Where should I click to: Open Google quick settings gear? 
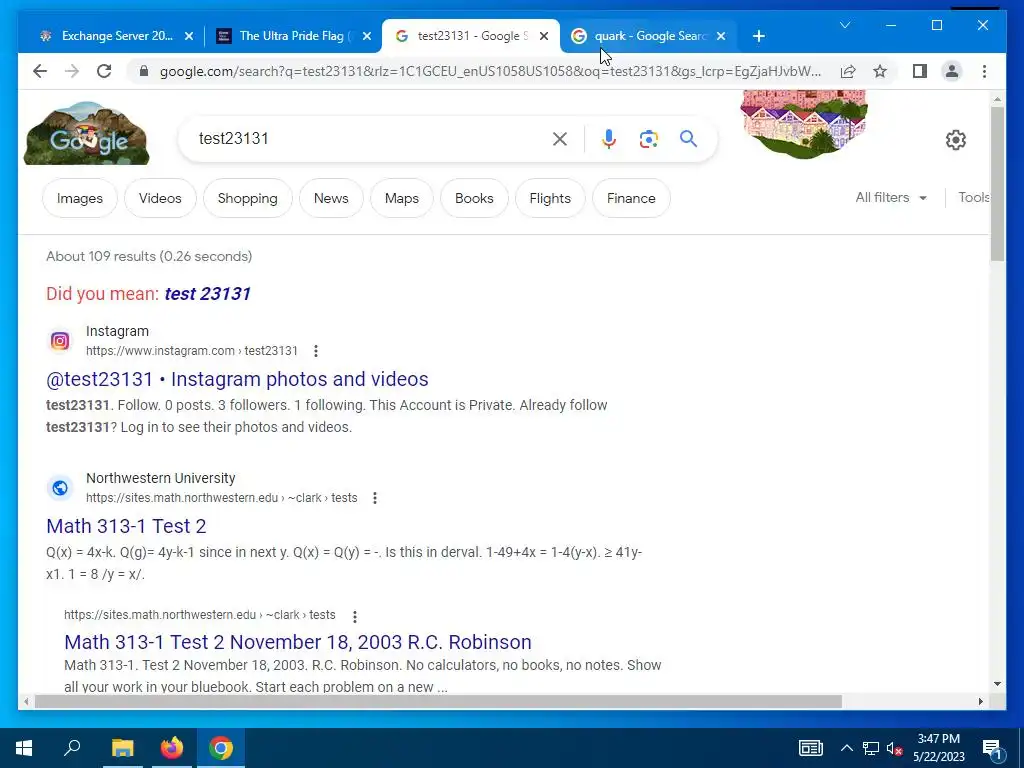click(x=955, y=140)
